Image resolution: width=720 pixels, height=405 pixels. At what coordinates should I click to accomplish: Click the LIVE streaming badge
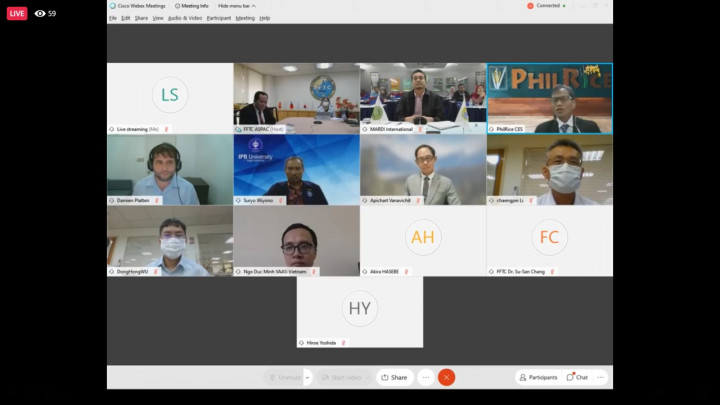(x=17, y=13)
